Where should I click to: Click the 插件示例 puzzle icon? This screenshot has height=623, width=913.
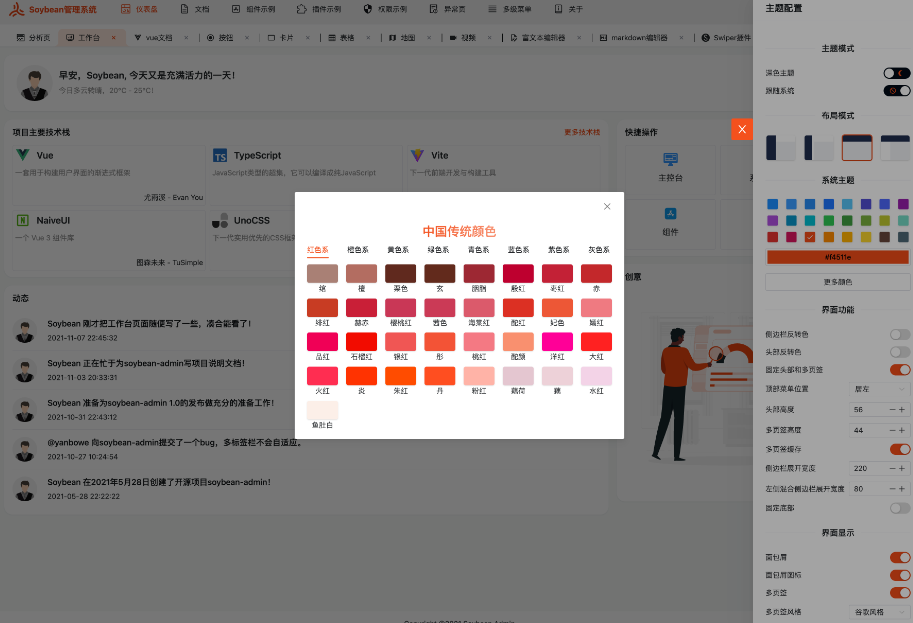(x=301, y=9)
